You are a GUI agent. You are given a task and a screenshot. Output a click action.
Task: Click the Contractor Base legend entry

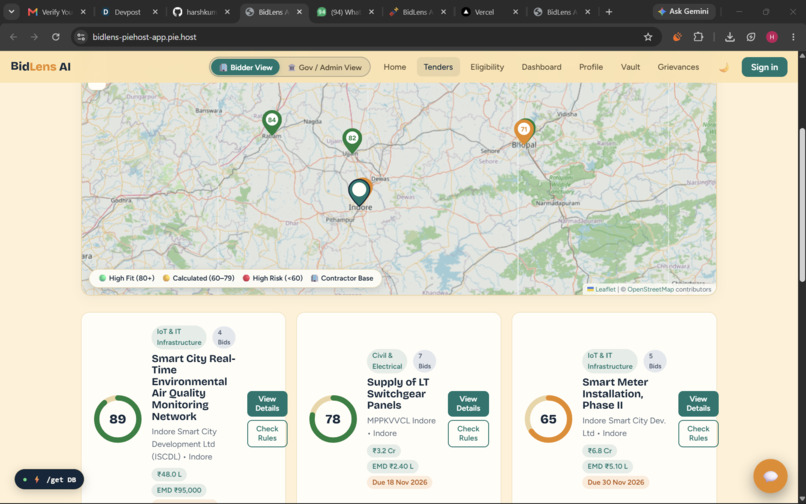coord(342,278)
